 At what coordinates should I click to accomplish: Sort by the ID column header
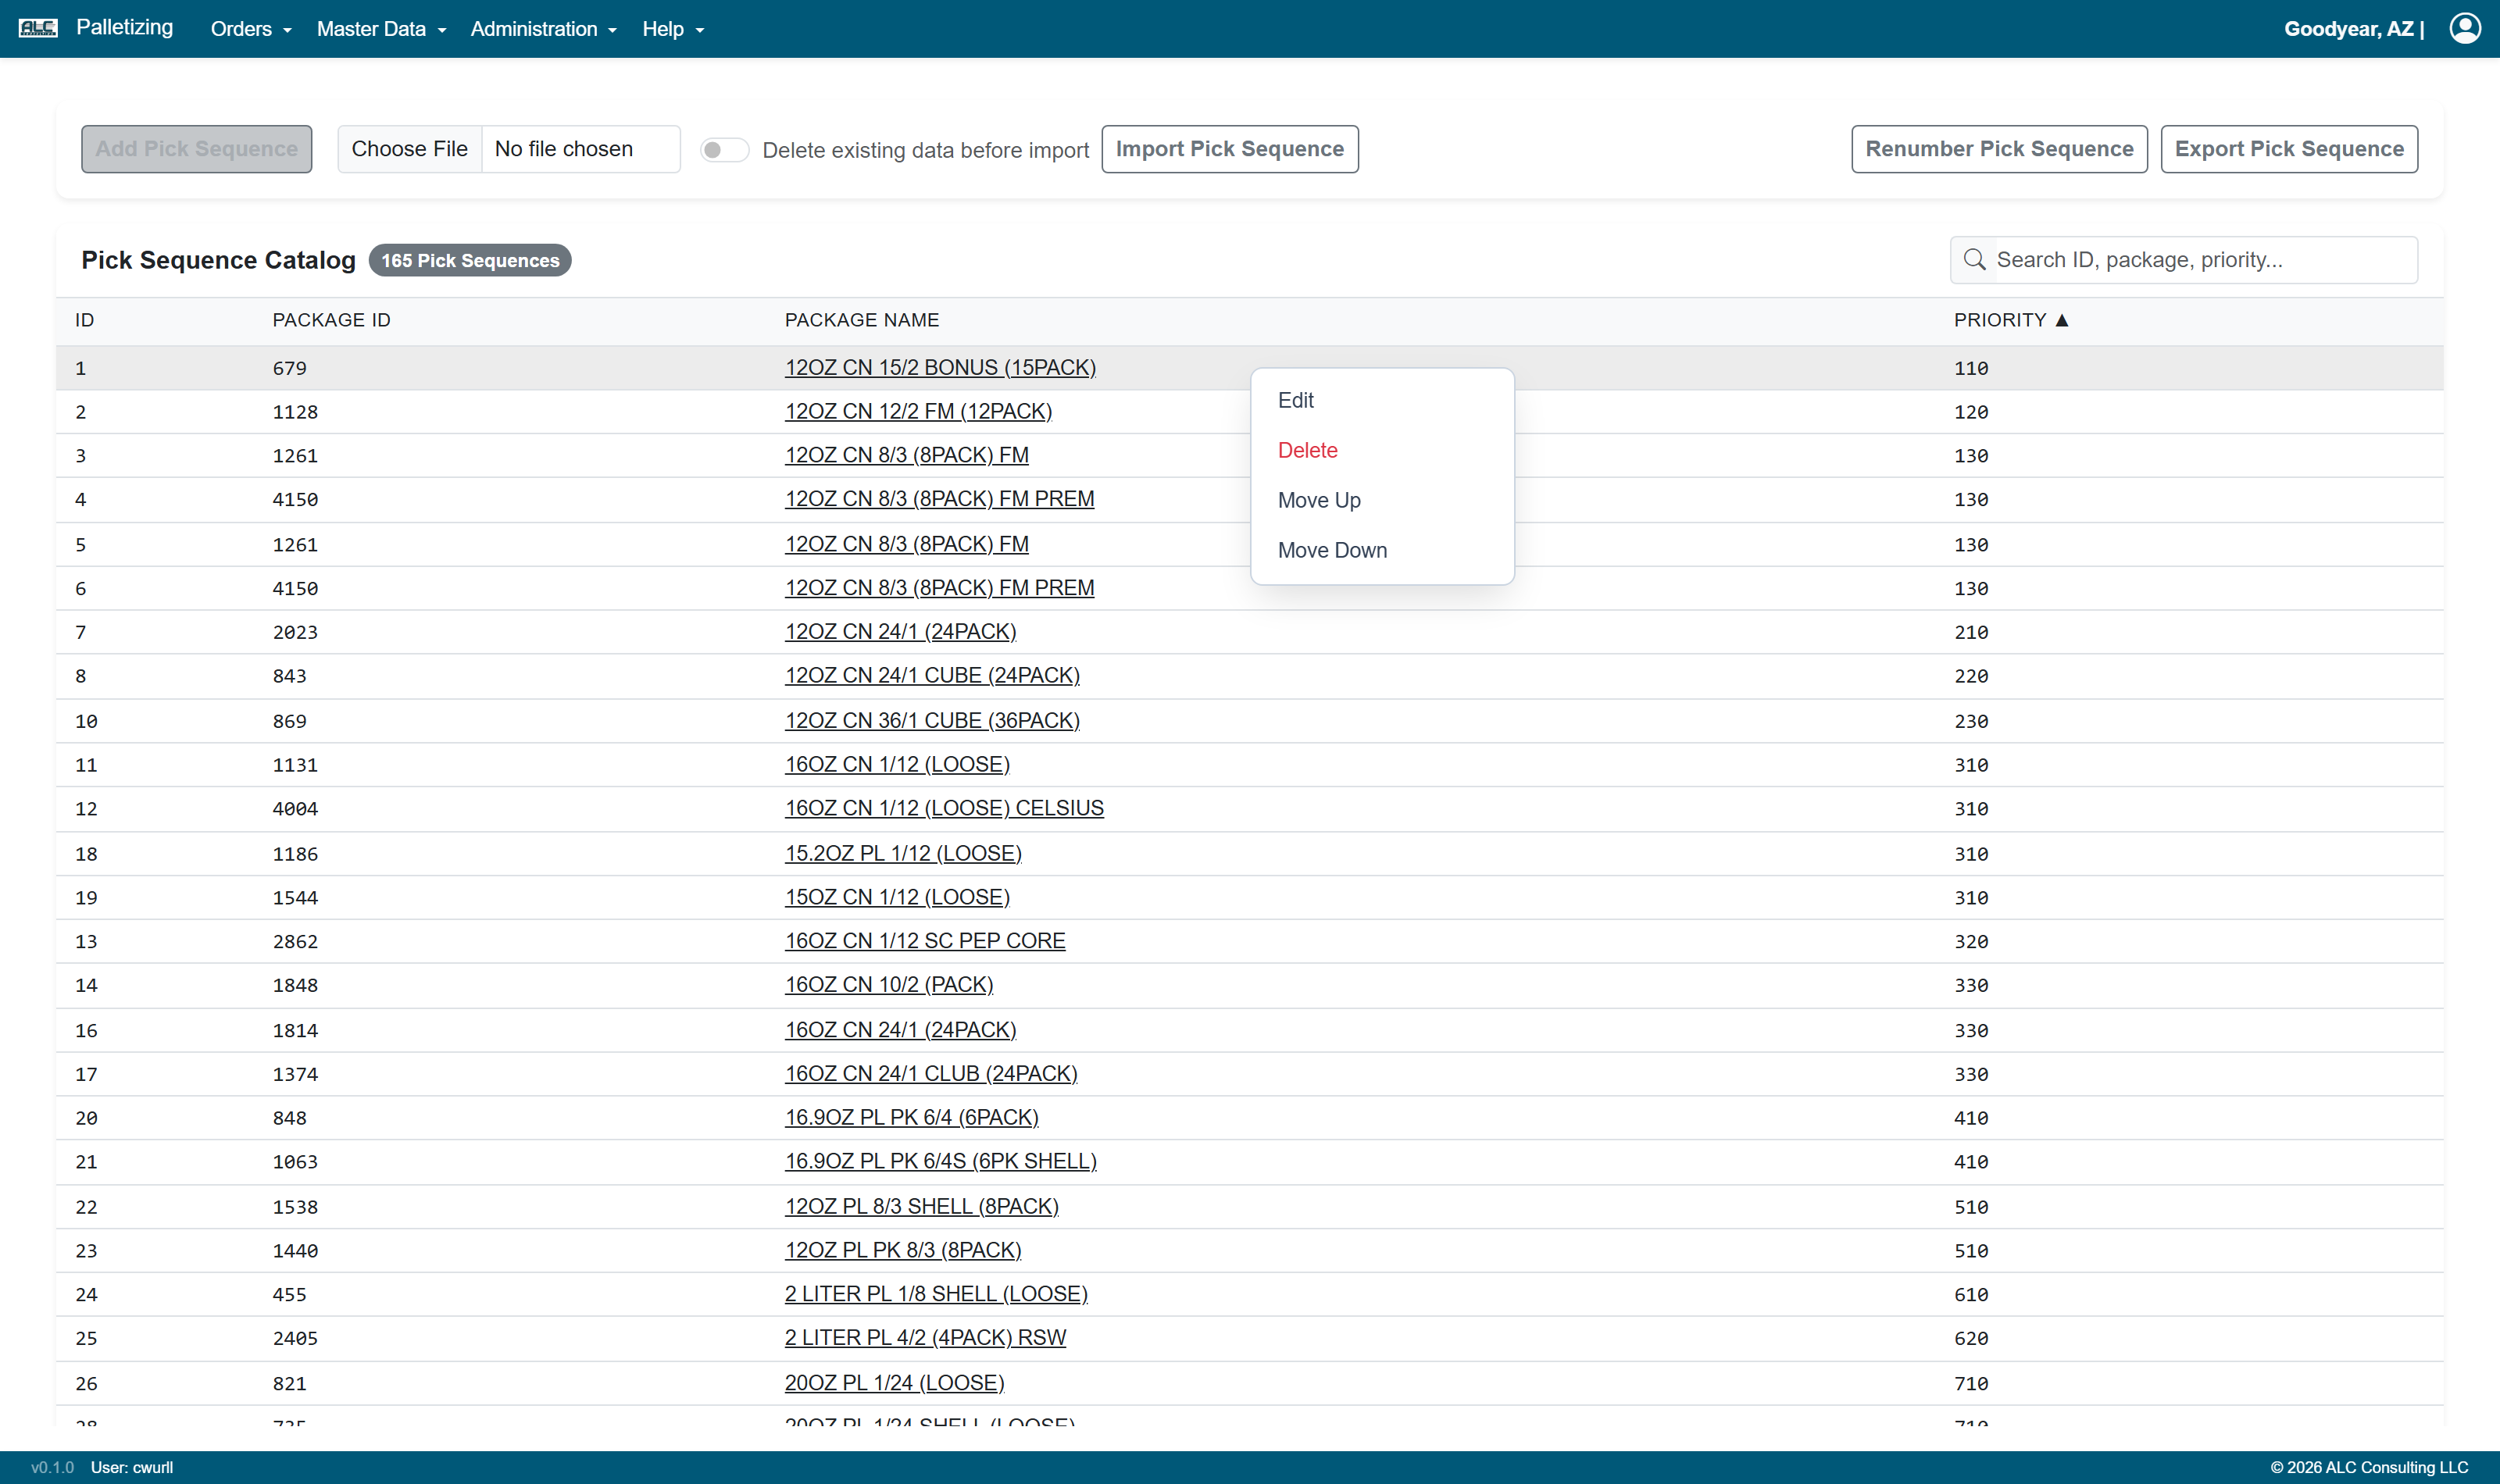[85, 320]
